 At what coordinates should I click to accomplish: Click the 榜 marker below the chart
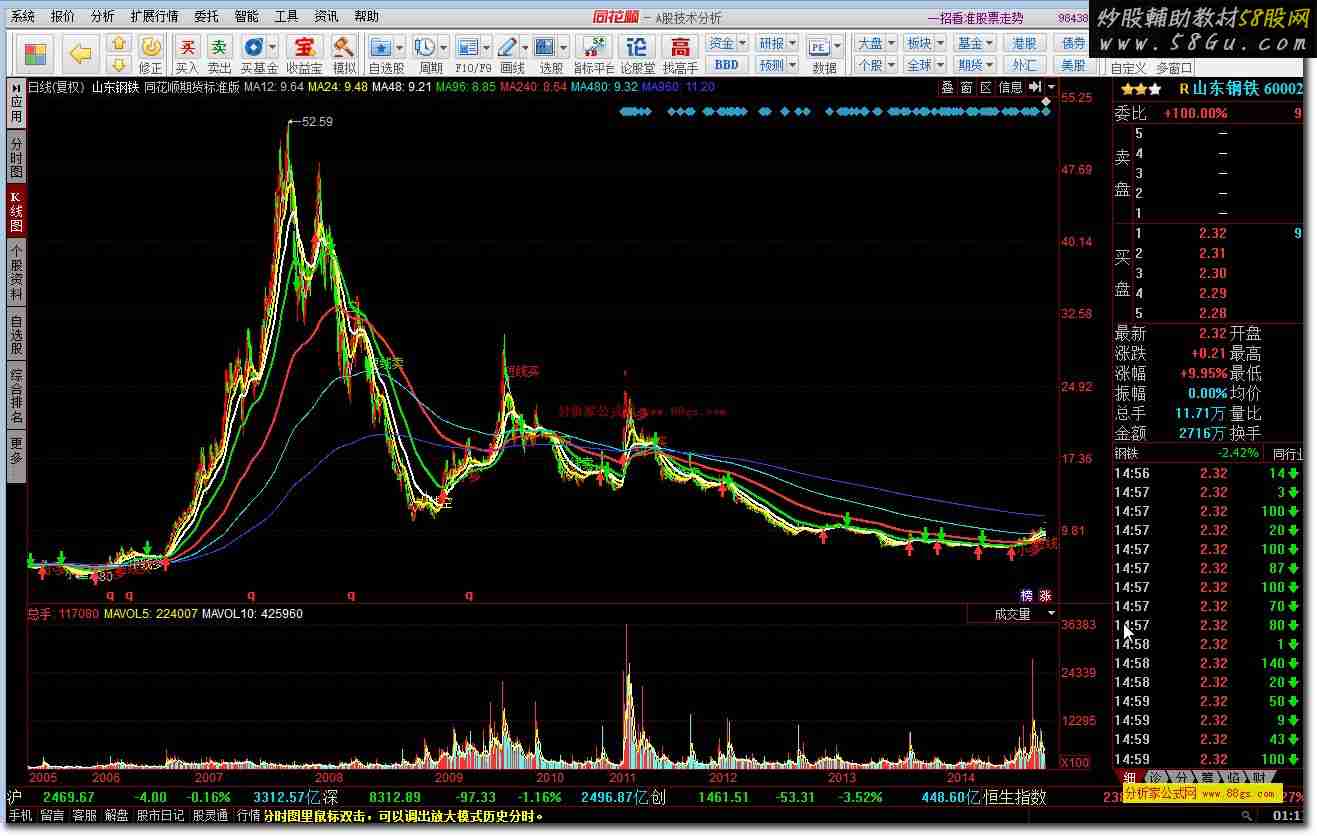(1027, 595)
